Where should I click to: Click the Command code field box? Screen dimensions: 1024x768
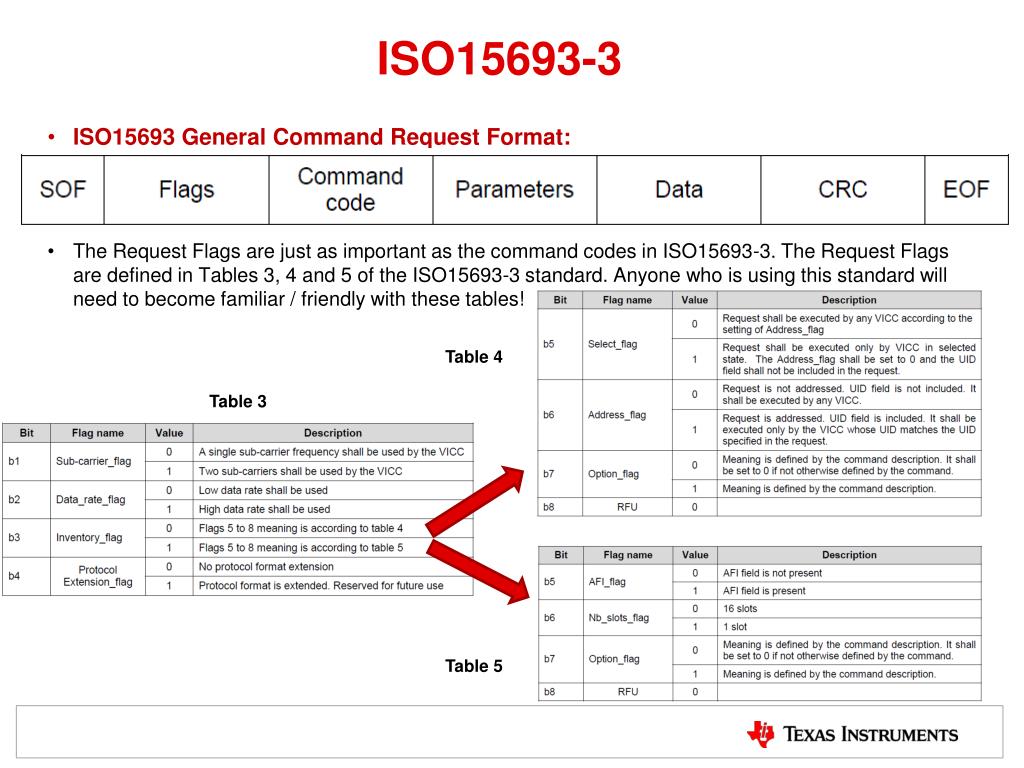pos(350,189)
